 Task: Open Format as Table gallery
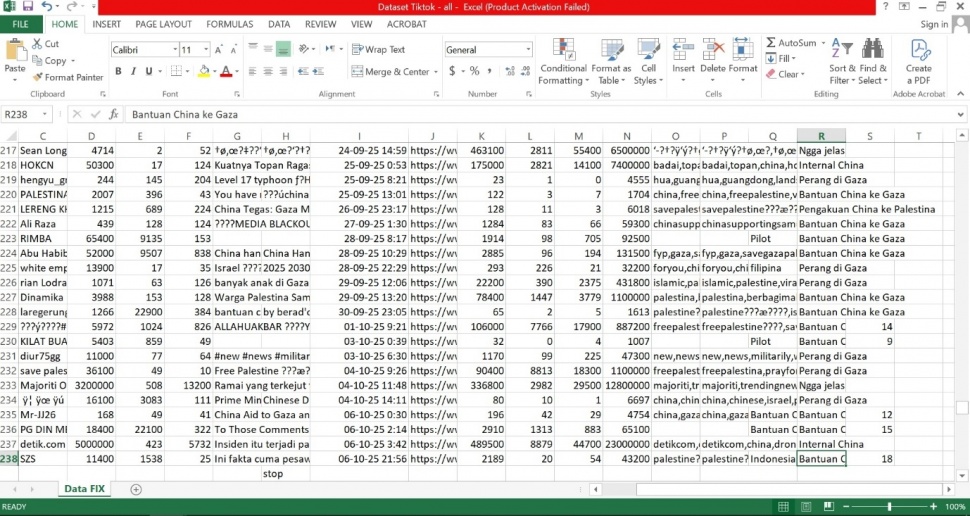click(x=611, y=62)
